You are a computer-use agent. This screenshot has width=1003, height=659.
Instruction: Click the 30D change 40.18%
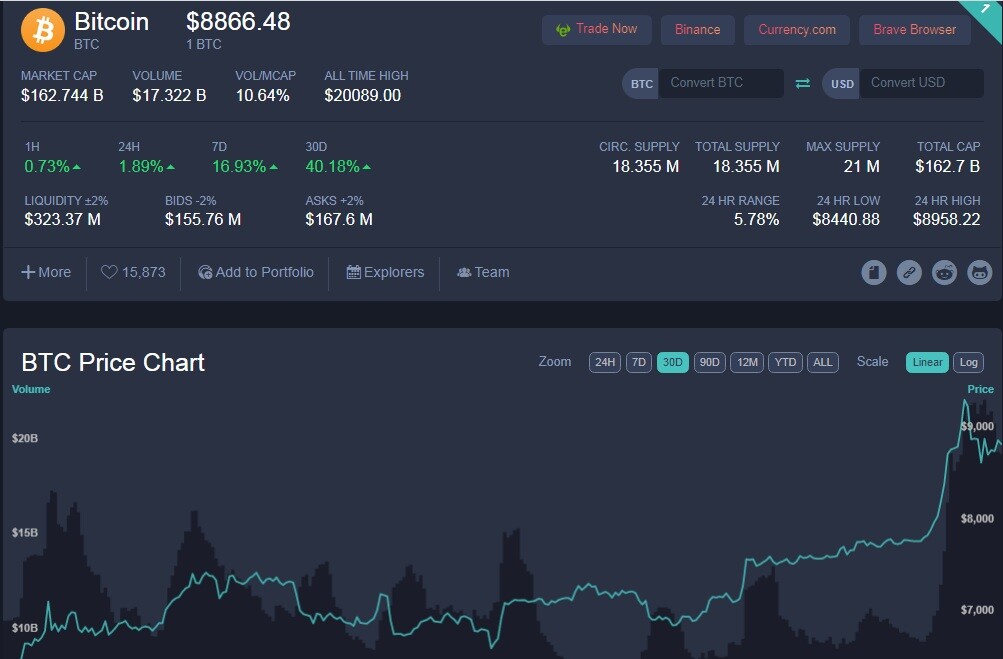coord(338,166)
